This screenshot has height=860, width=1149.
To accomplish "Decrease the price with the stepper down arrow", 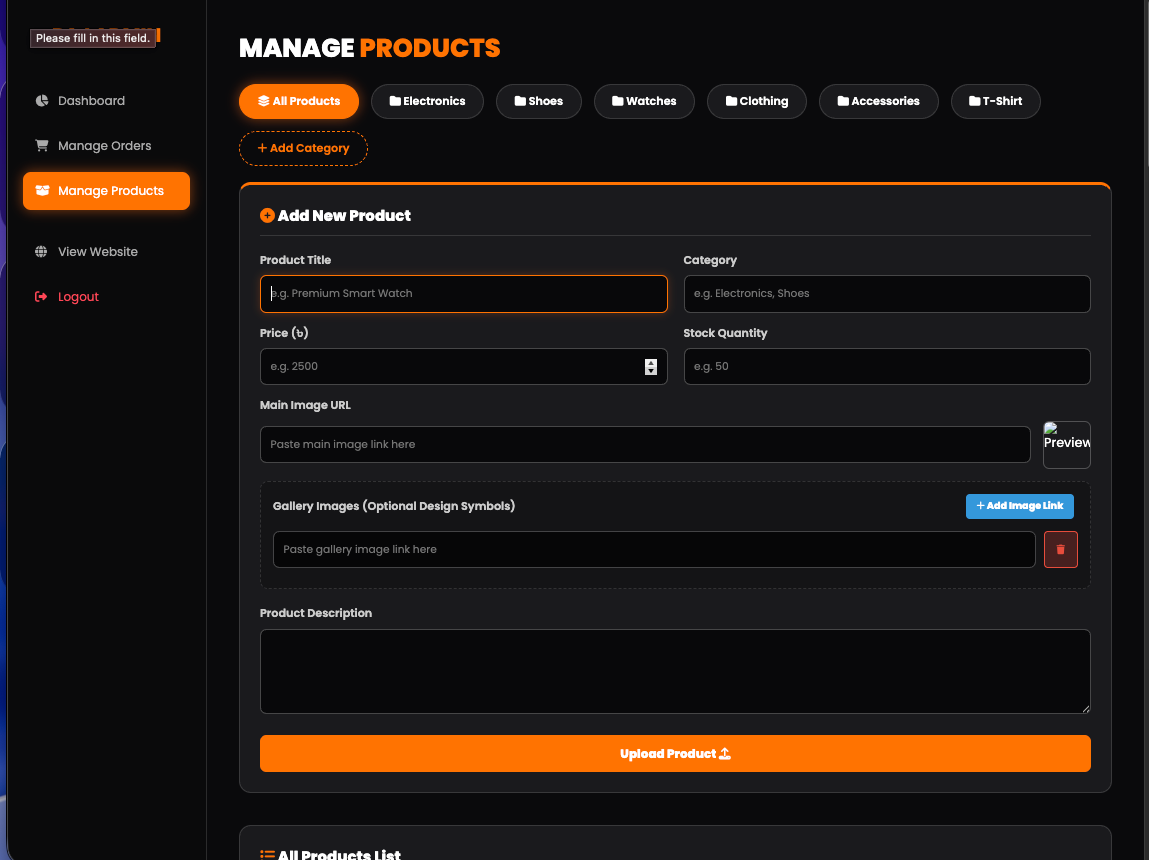I will 651,371.
